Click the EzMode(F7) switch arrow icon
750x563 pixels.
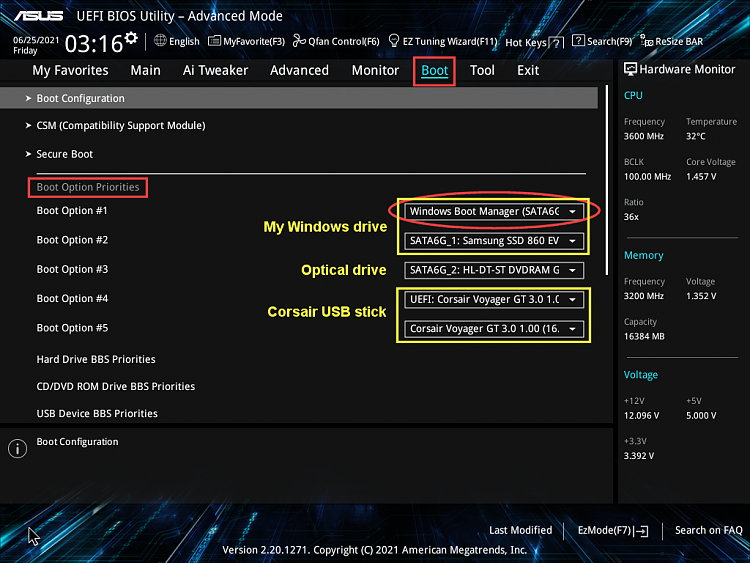tap(642, 531)
